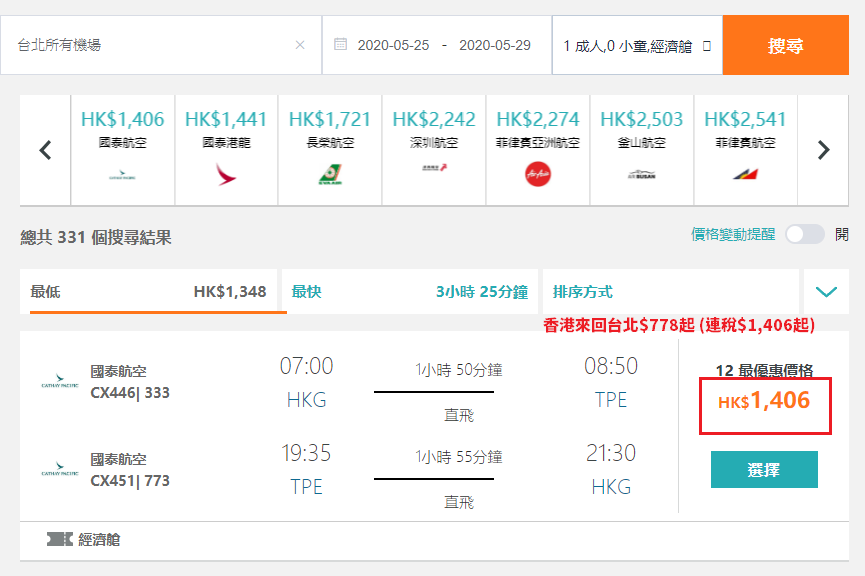Filter by 深圳航空 HK$2,242 card
Image resolution: width=865 pixels, height=576 pixels.
click(x=434, y=150)
